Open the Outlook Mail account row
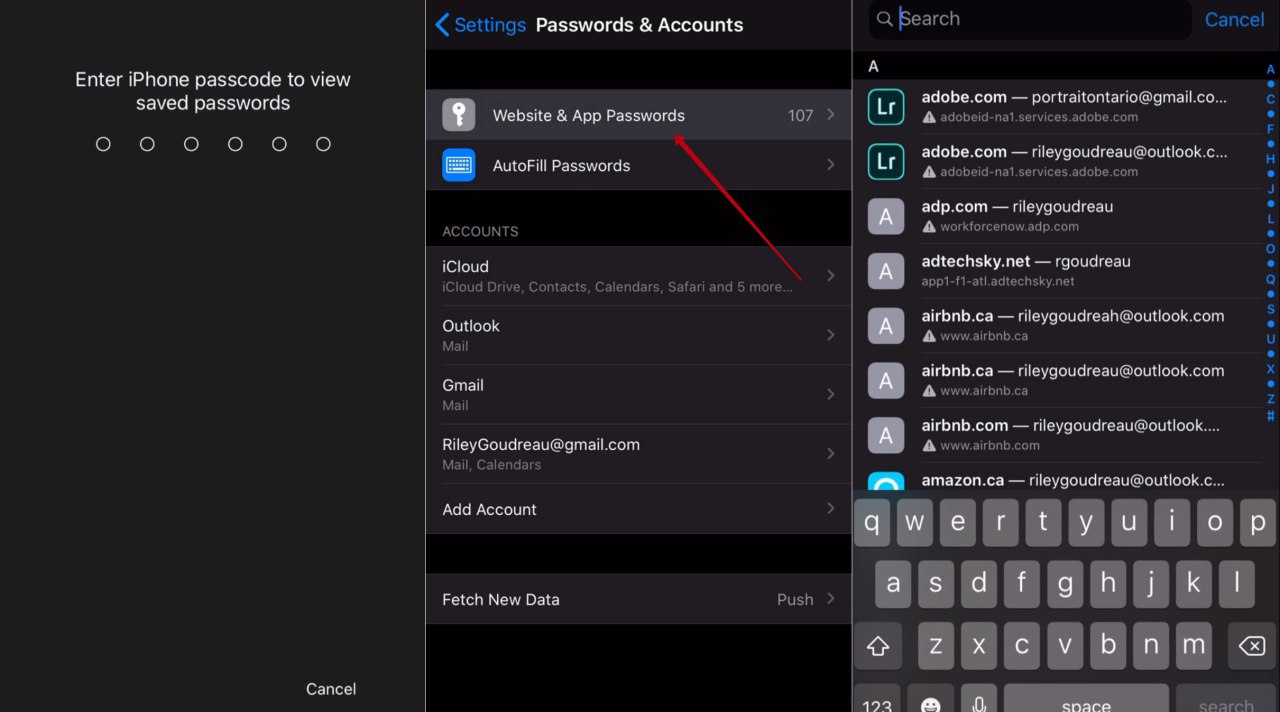The image size is (1280, 712). pos(639,335)
